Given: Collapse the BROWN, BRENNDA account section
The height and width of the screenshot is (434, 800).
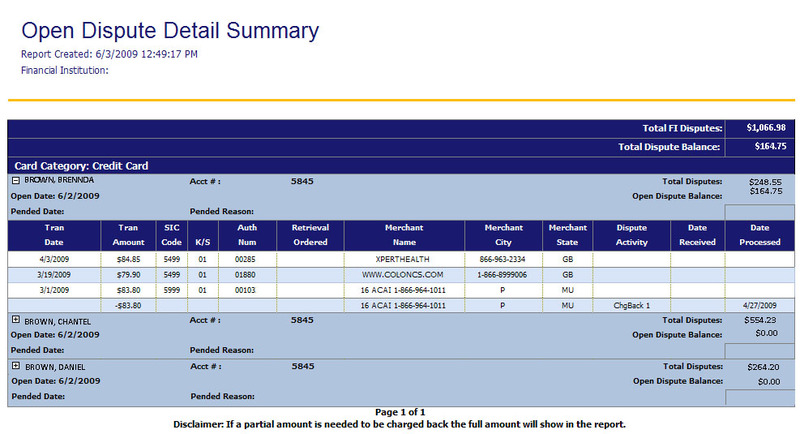Looking at the screenshot, I should (x=16, y=181).
